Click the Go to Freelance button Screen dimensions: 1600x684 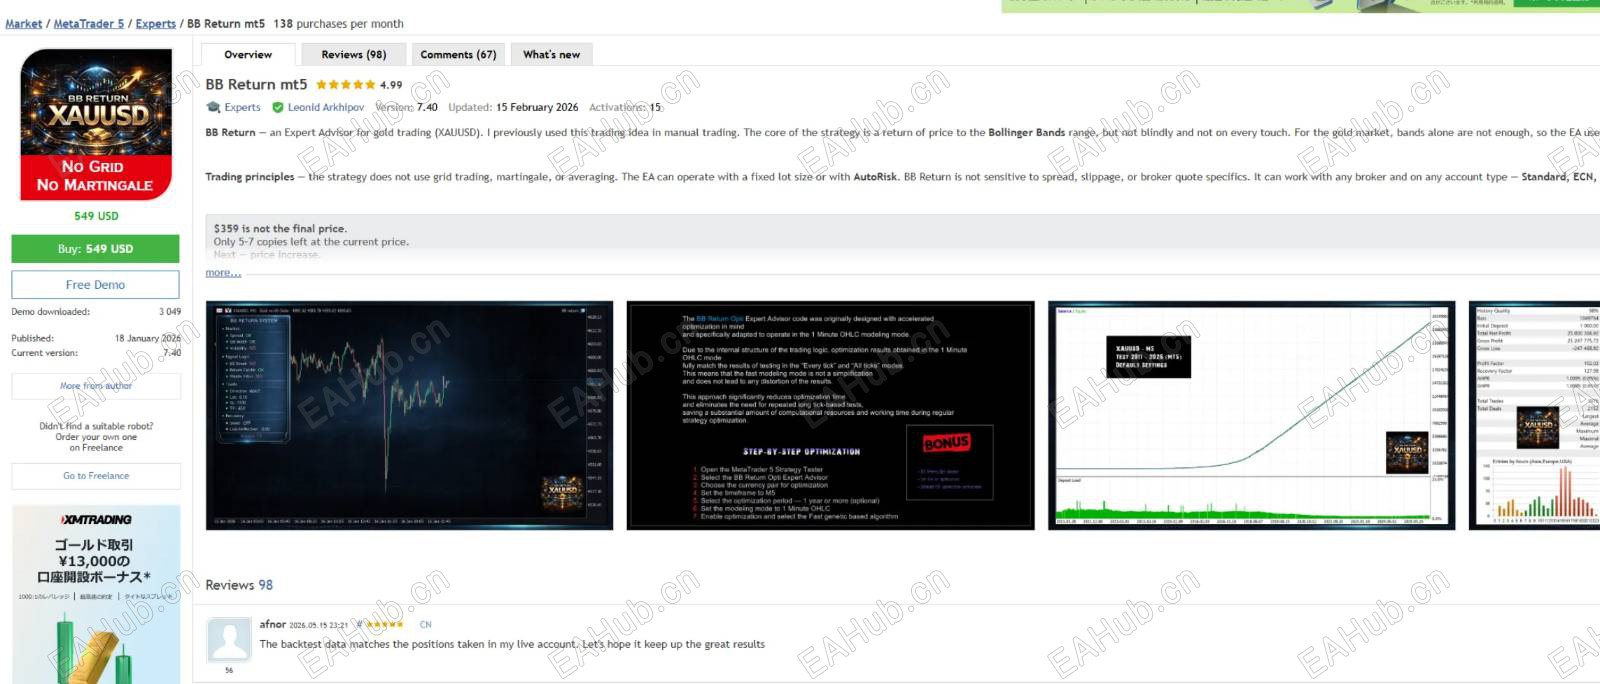96,476
